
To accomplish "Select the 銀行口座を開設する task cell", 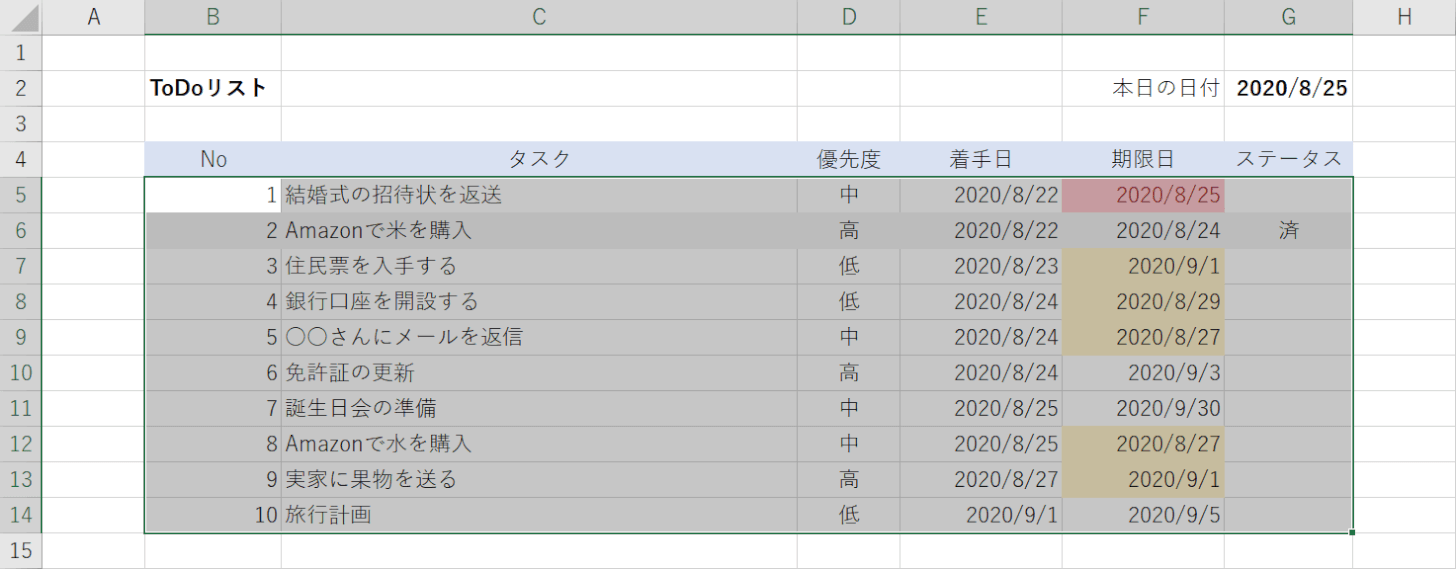I will click(539, 302).
